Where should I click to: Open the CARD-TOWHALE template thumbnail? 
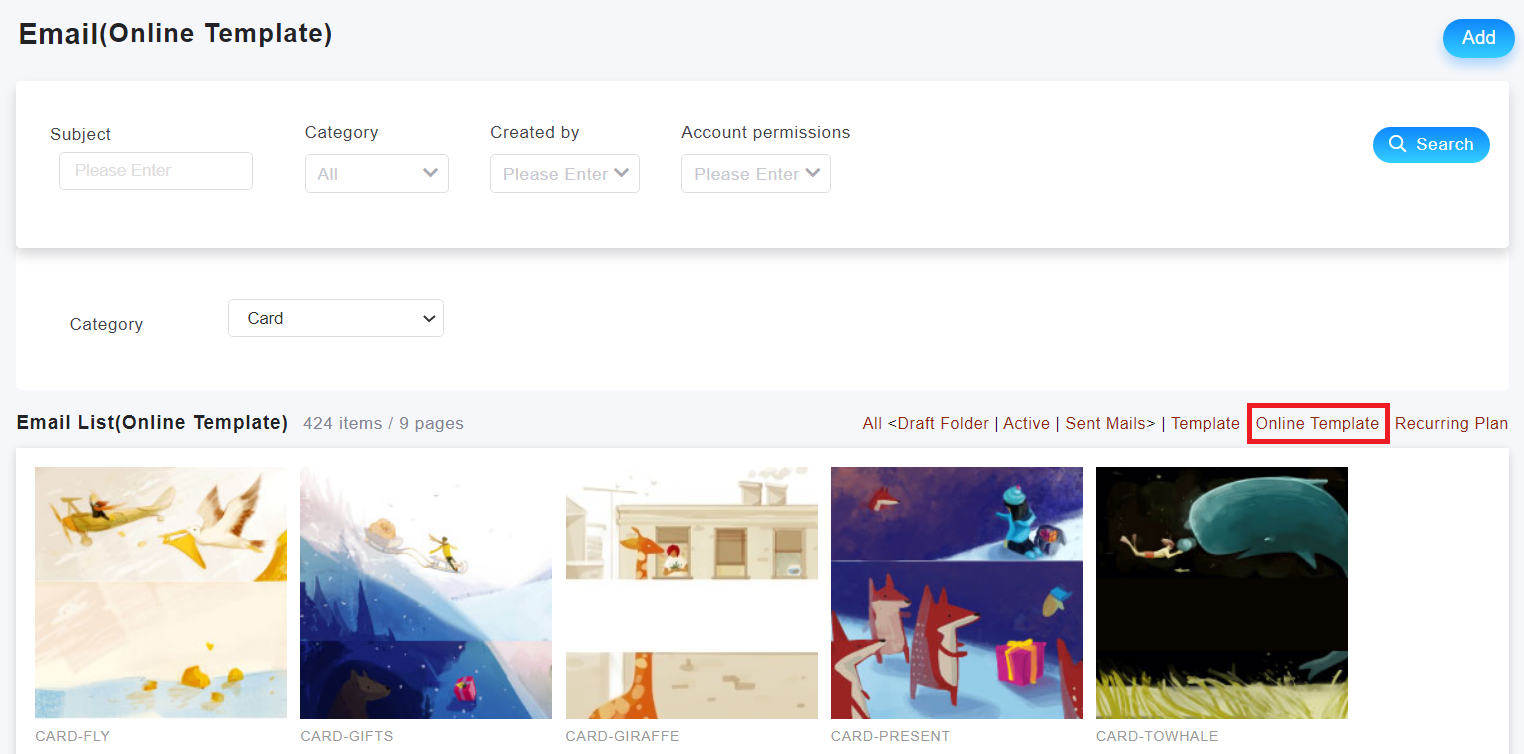pyautogui.click(x=1222, y=593)
